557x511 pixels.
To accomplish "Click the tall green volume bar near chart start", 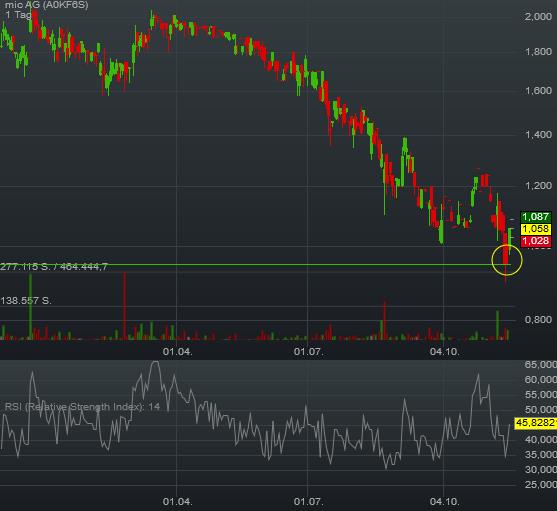I will (31, 307).
